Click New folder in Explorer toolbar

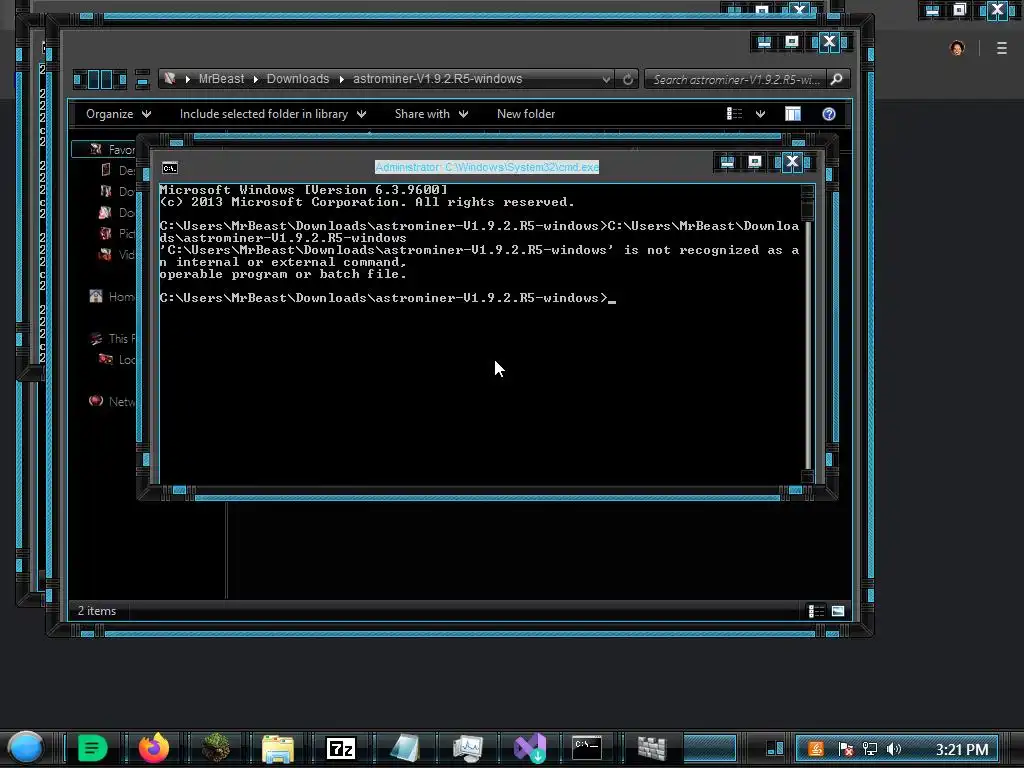click(526, 114)
